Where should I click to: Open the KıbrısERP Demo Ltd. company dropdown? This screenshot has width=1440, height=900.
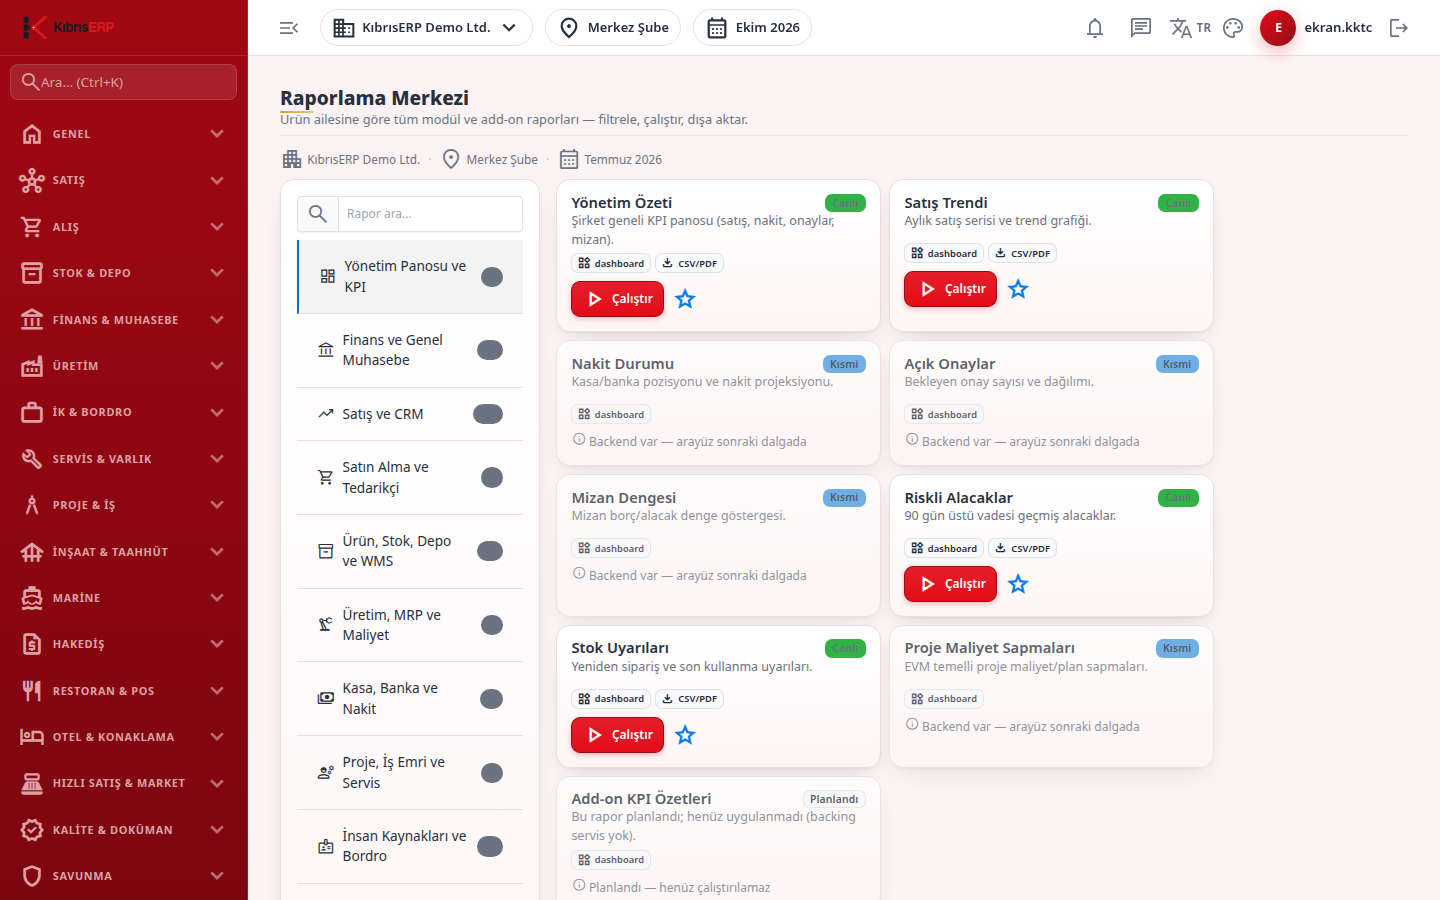(x=426, y=28)
